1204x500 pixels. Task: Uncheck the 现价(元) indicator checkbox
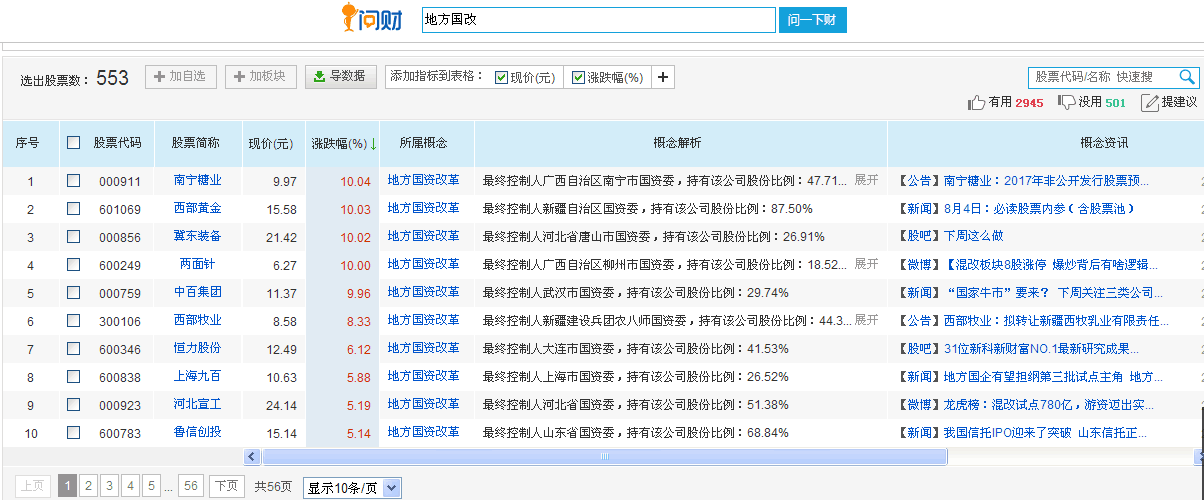tap(502, 78)
